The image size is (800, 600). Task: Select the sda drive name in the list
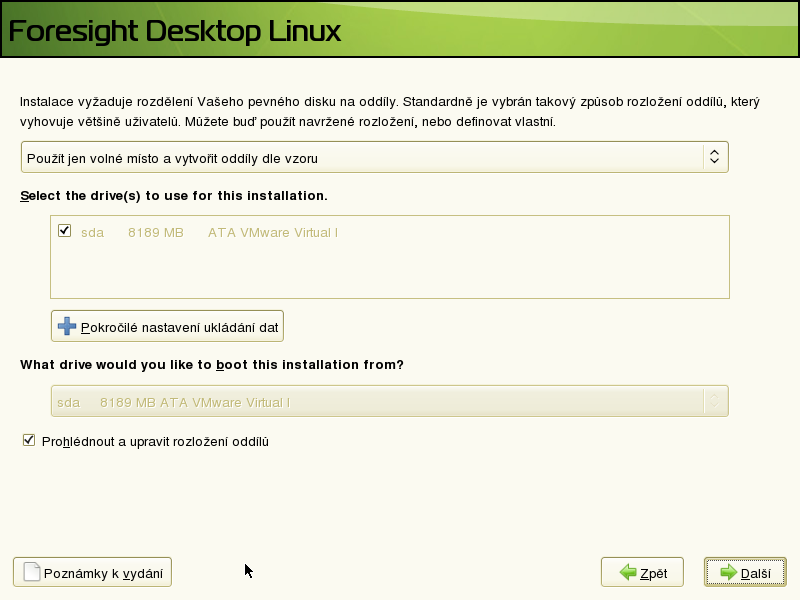[x=92, y=232]
